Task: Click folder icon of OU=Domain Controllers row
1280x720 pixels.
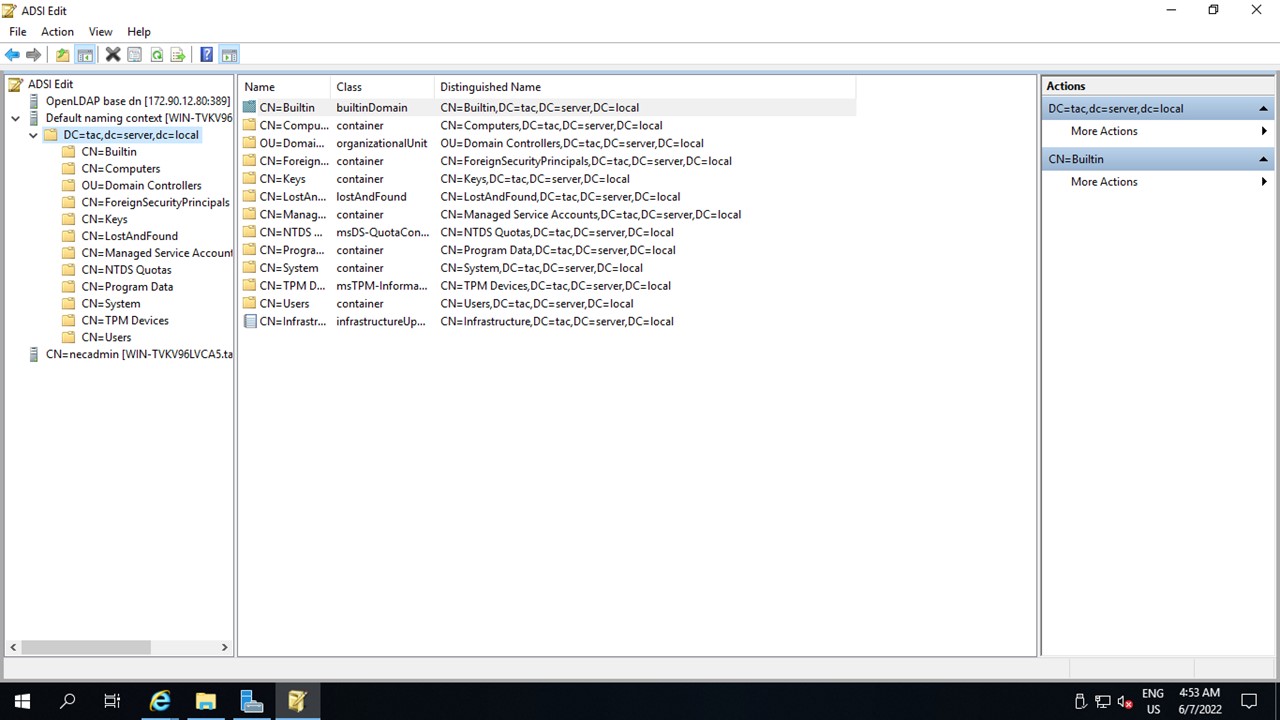Action: click(250, 143)
